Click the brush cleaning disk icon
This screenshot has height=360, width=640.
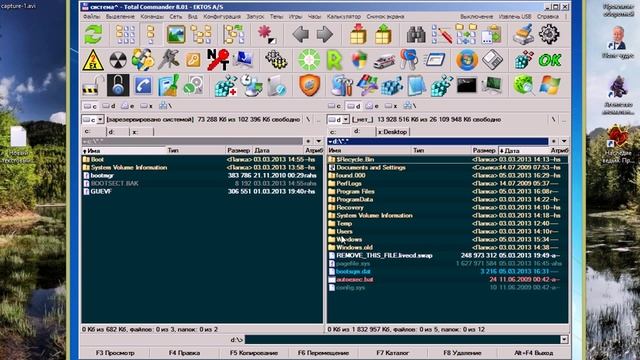(x=523, y=34)
